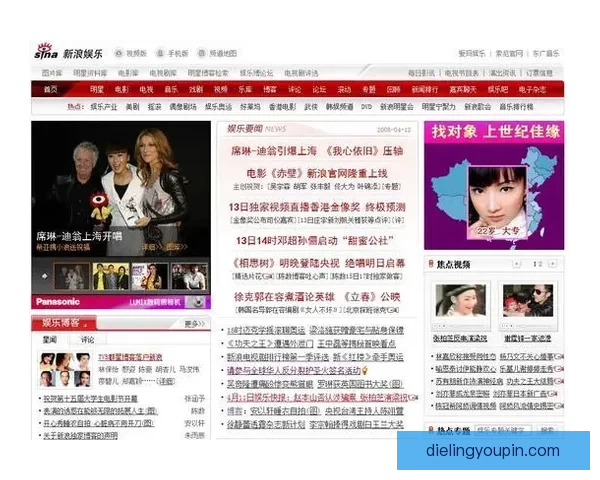Click hot topic 音乐排行榜
The width and height of the screenshot is (600, 480).
click(x=516, y=107)
